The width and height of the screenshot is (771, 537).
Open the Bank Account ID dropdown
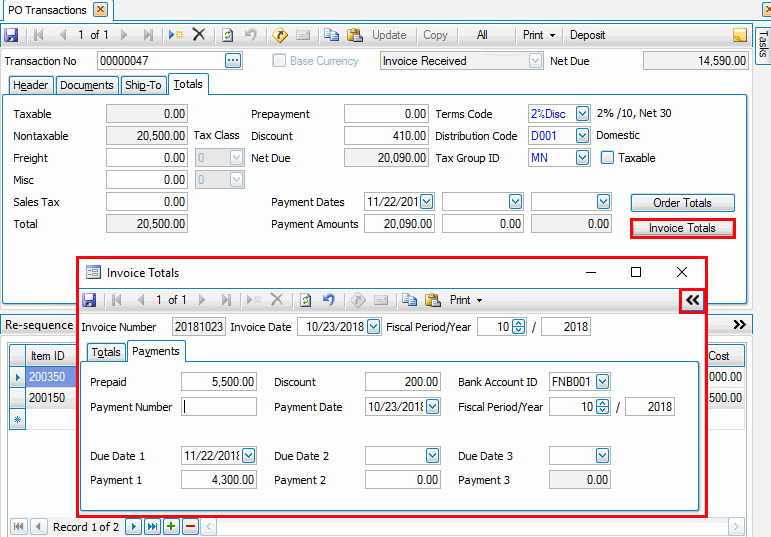602,382
